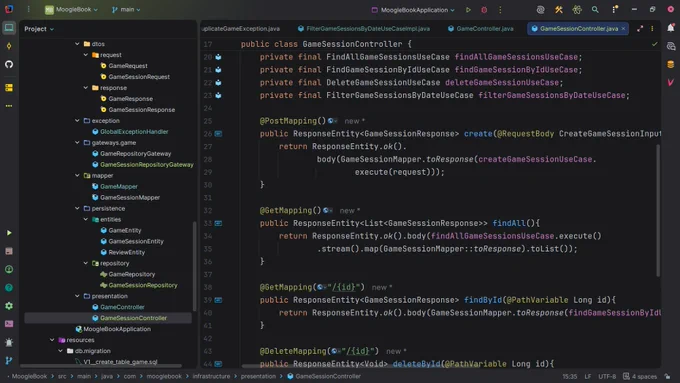Expand editor with the arrows icon
This screenshot has width=680, height=383.
640,29
